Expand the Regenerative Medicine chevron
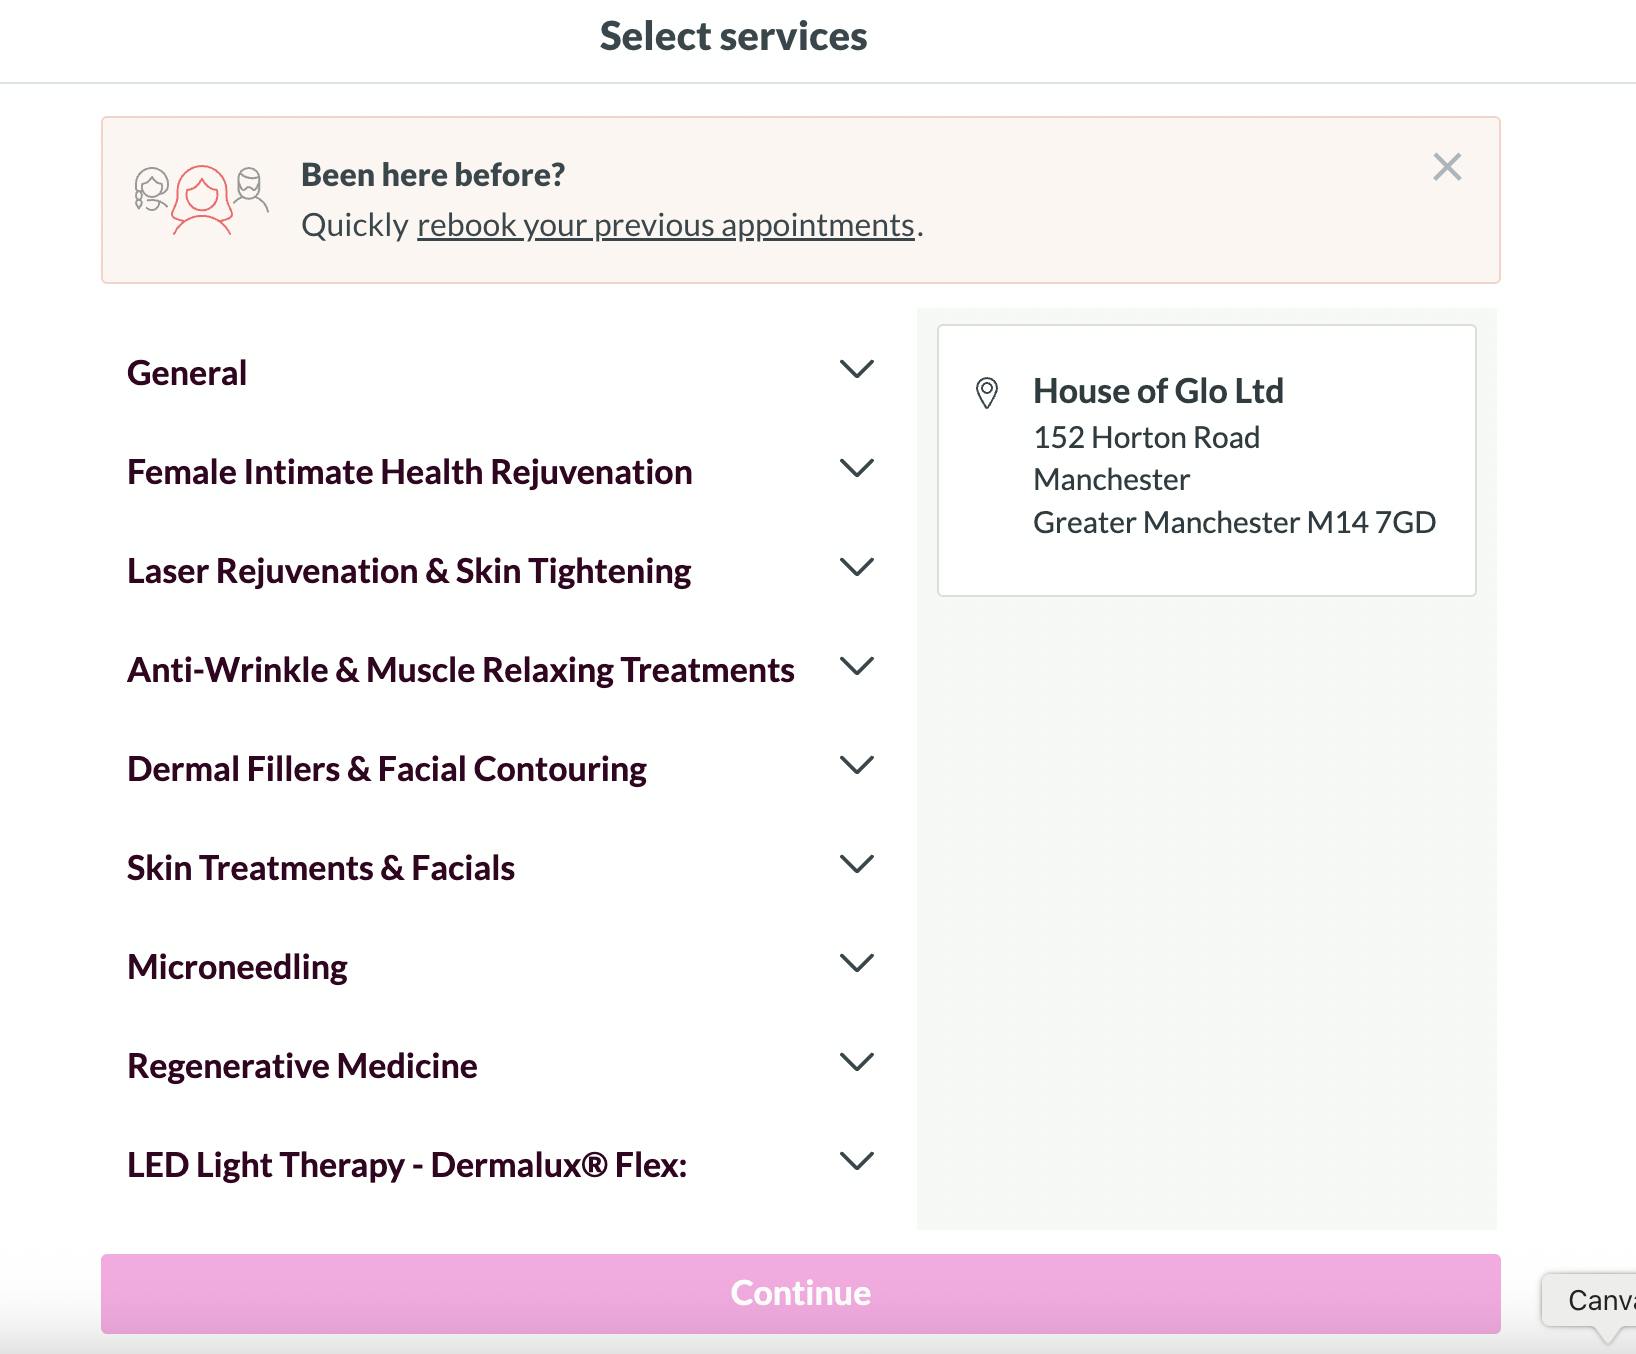Image resolution: width=1636 pixels, height=1354 pixels. [857, 1063]
